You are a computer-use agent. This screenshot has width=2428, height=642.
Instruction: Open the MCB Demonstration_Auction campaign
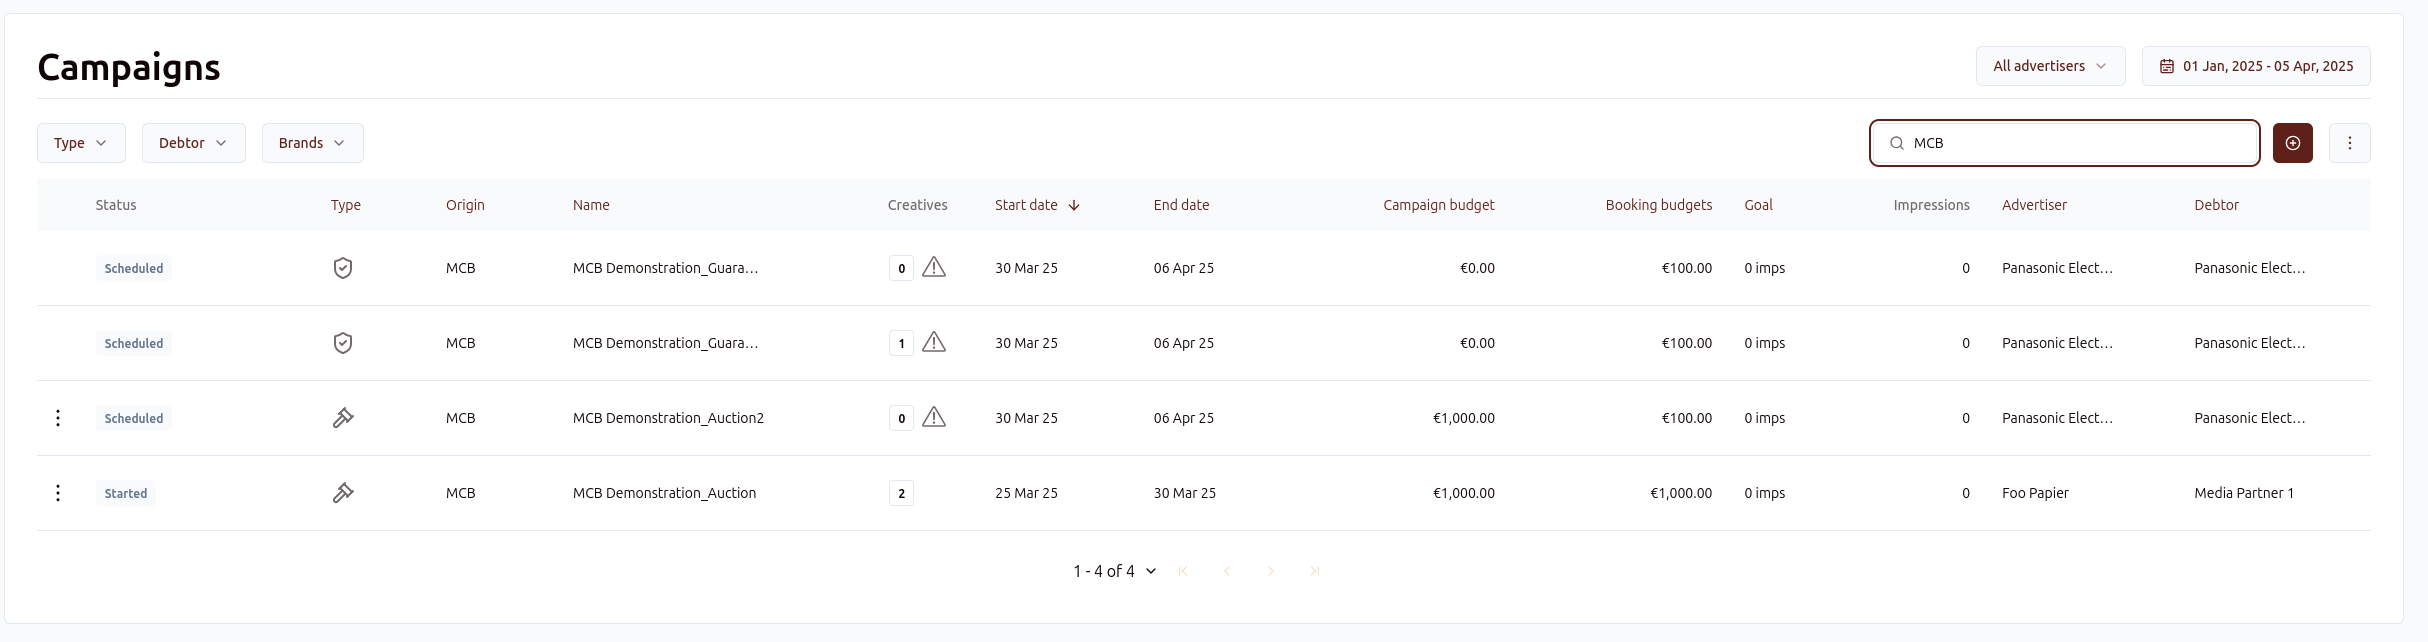[x=664, y=493]
